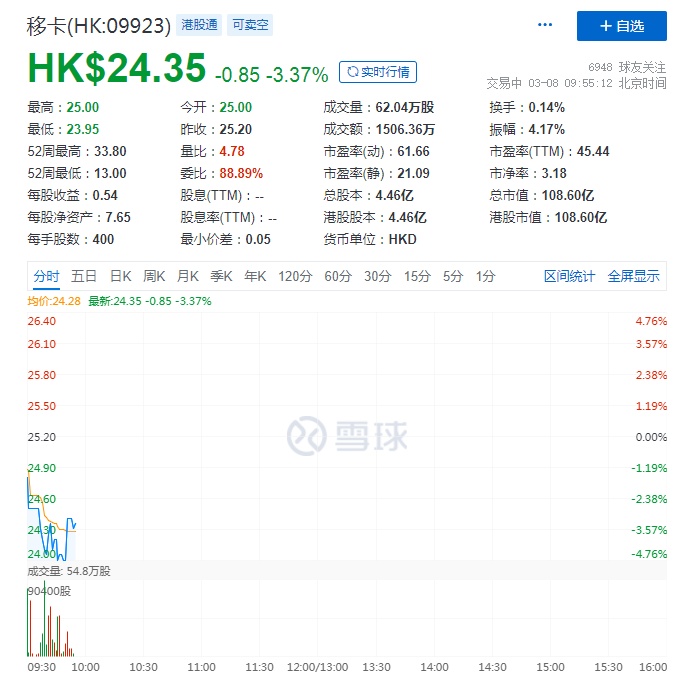
Task: Select the 季K chart tab
Action: [x=222, y=276]
